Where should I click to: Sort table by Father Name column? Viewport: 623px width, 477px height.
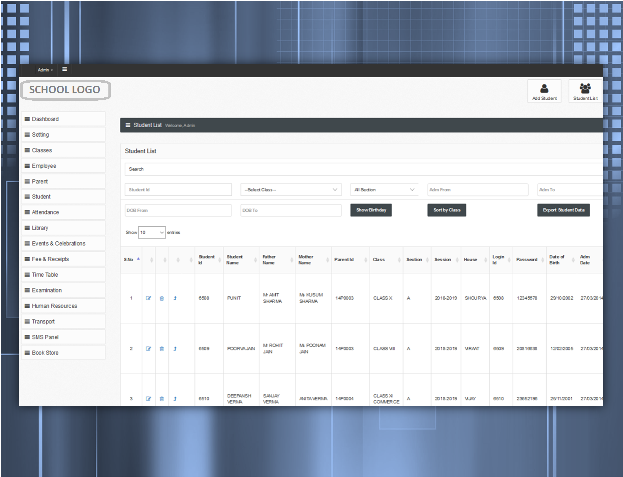pos(277,260)
